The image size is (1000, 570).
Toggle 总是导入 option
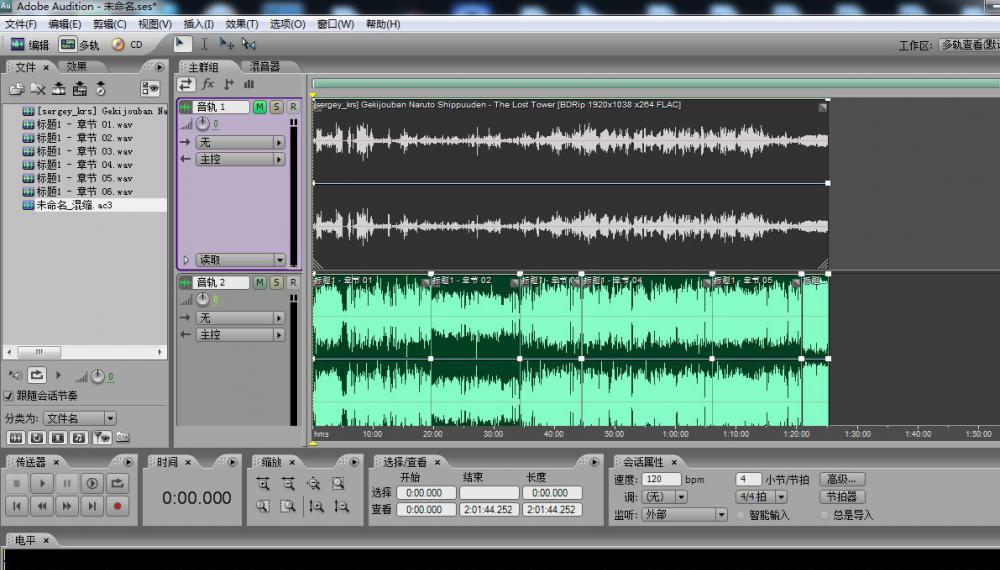pos(825,515)
